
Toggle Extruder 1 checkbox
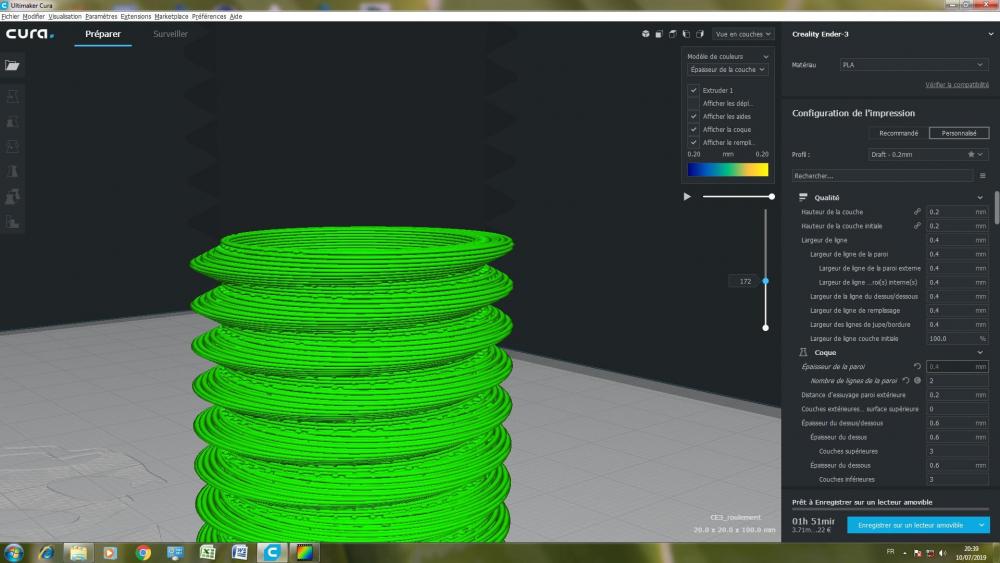click(693, 90)
